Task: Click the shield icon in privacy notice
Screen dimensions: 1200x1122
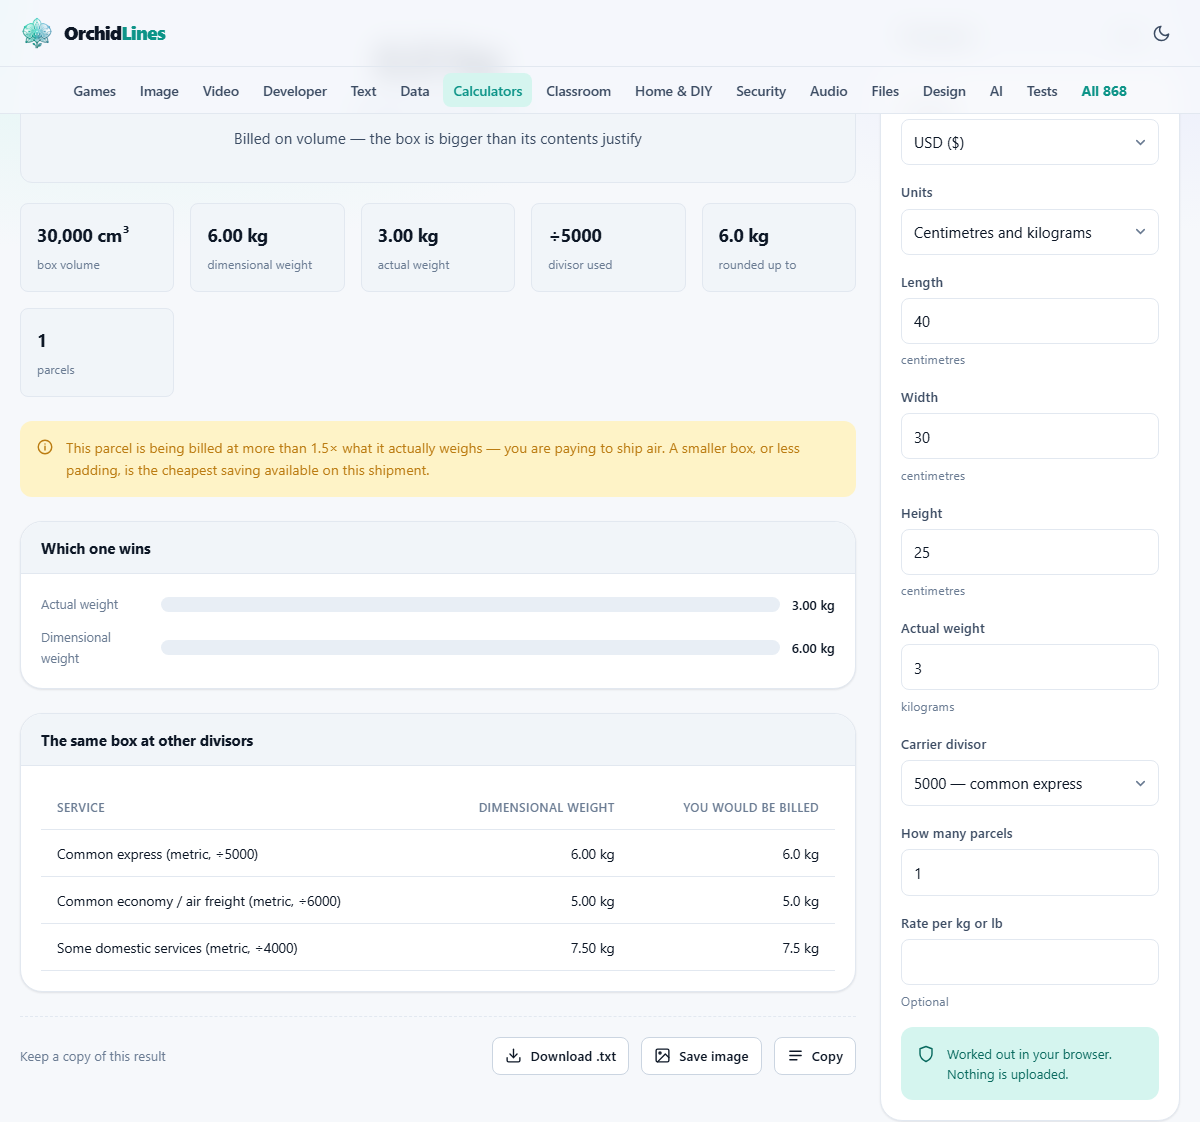Action: click(926, 1054)
